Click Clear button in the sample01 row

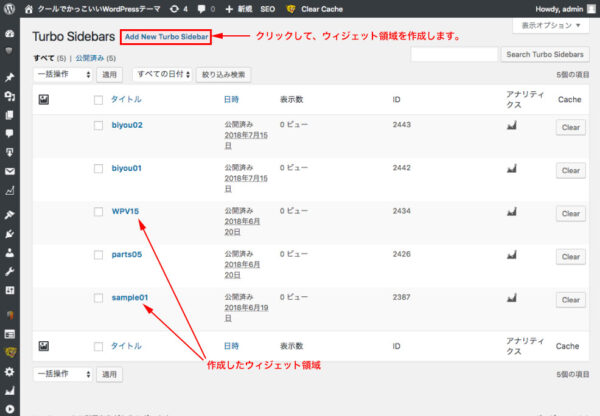tap(571, 300)
